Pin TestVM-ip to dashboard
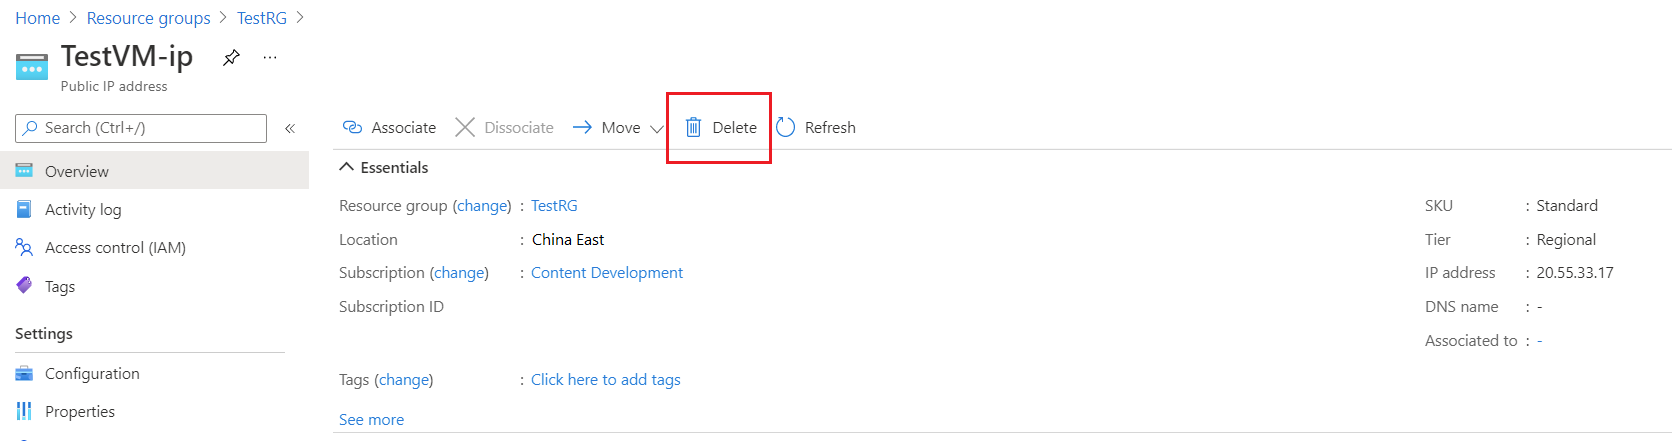The height and width of the screenshot is (441, 1672). pos(231,57)
